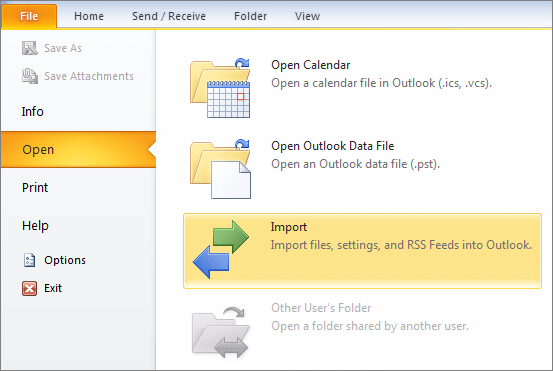This screenshot has width=553, height=371.
Task: Click the Other User's Folder gray icon
Action: (x=221, y=332)
